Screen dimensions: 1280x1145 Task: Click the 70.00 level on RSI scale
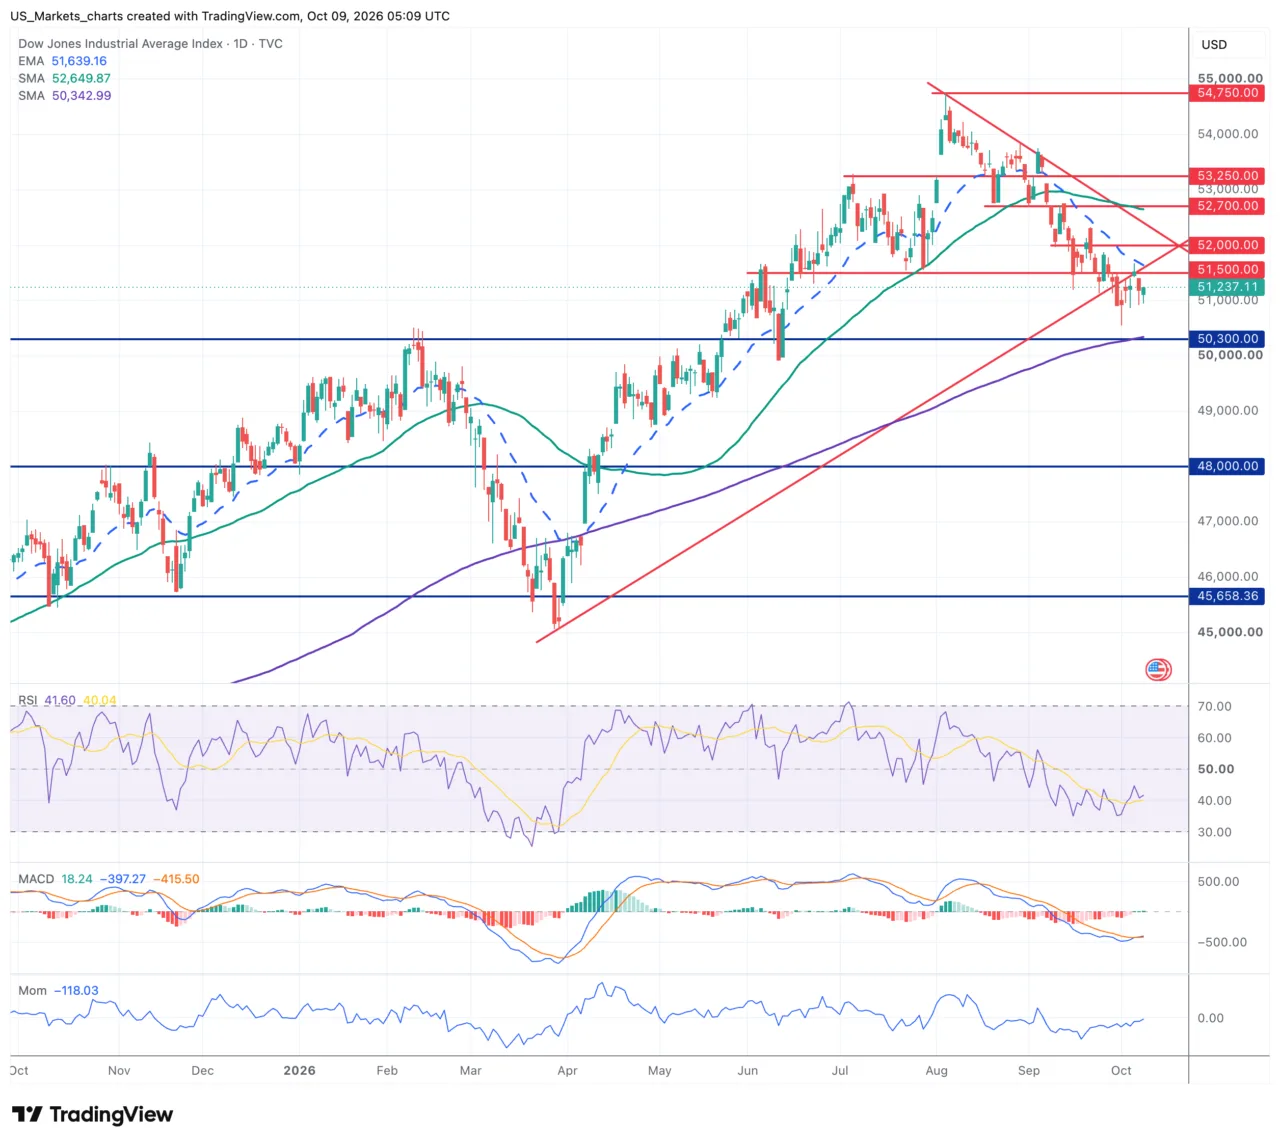[1215, 706]
